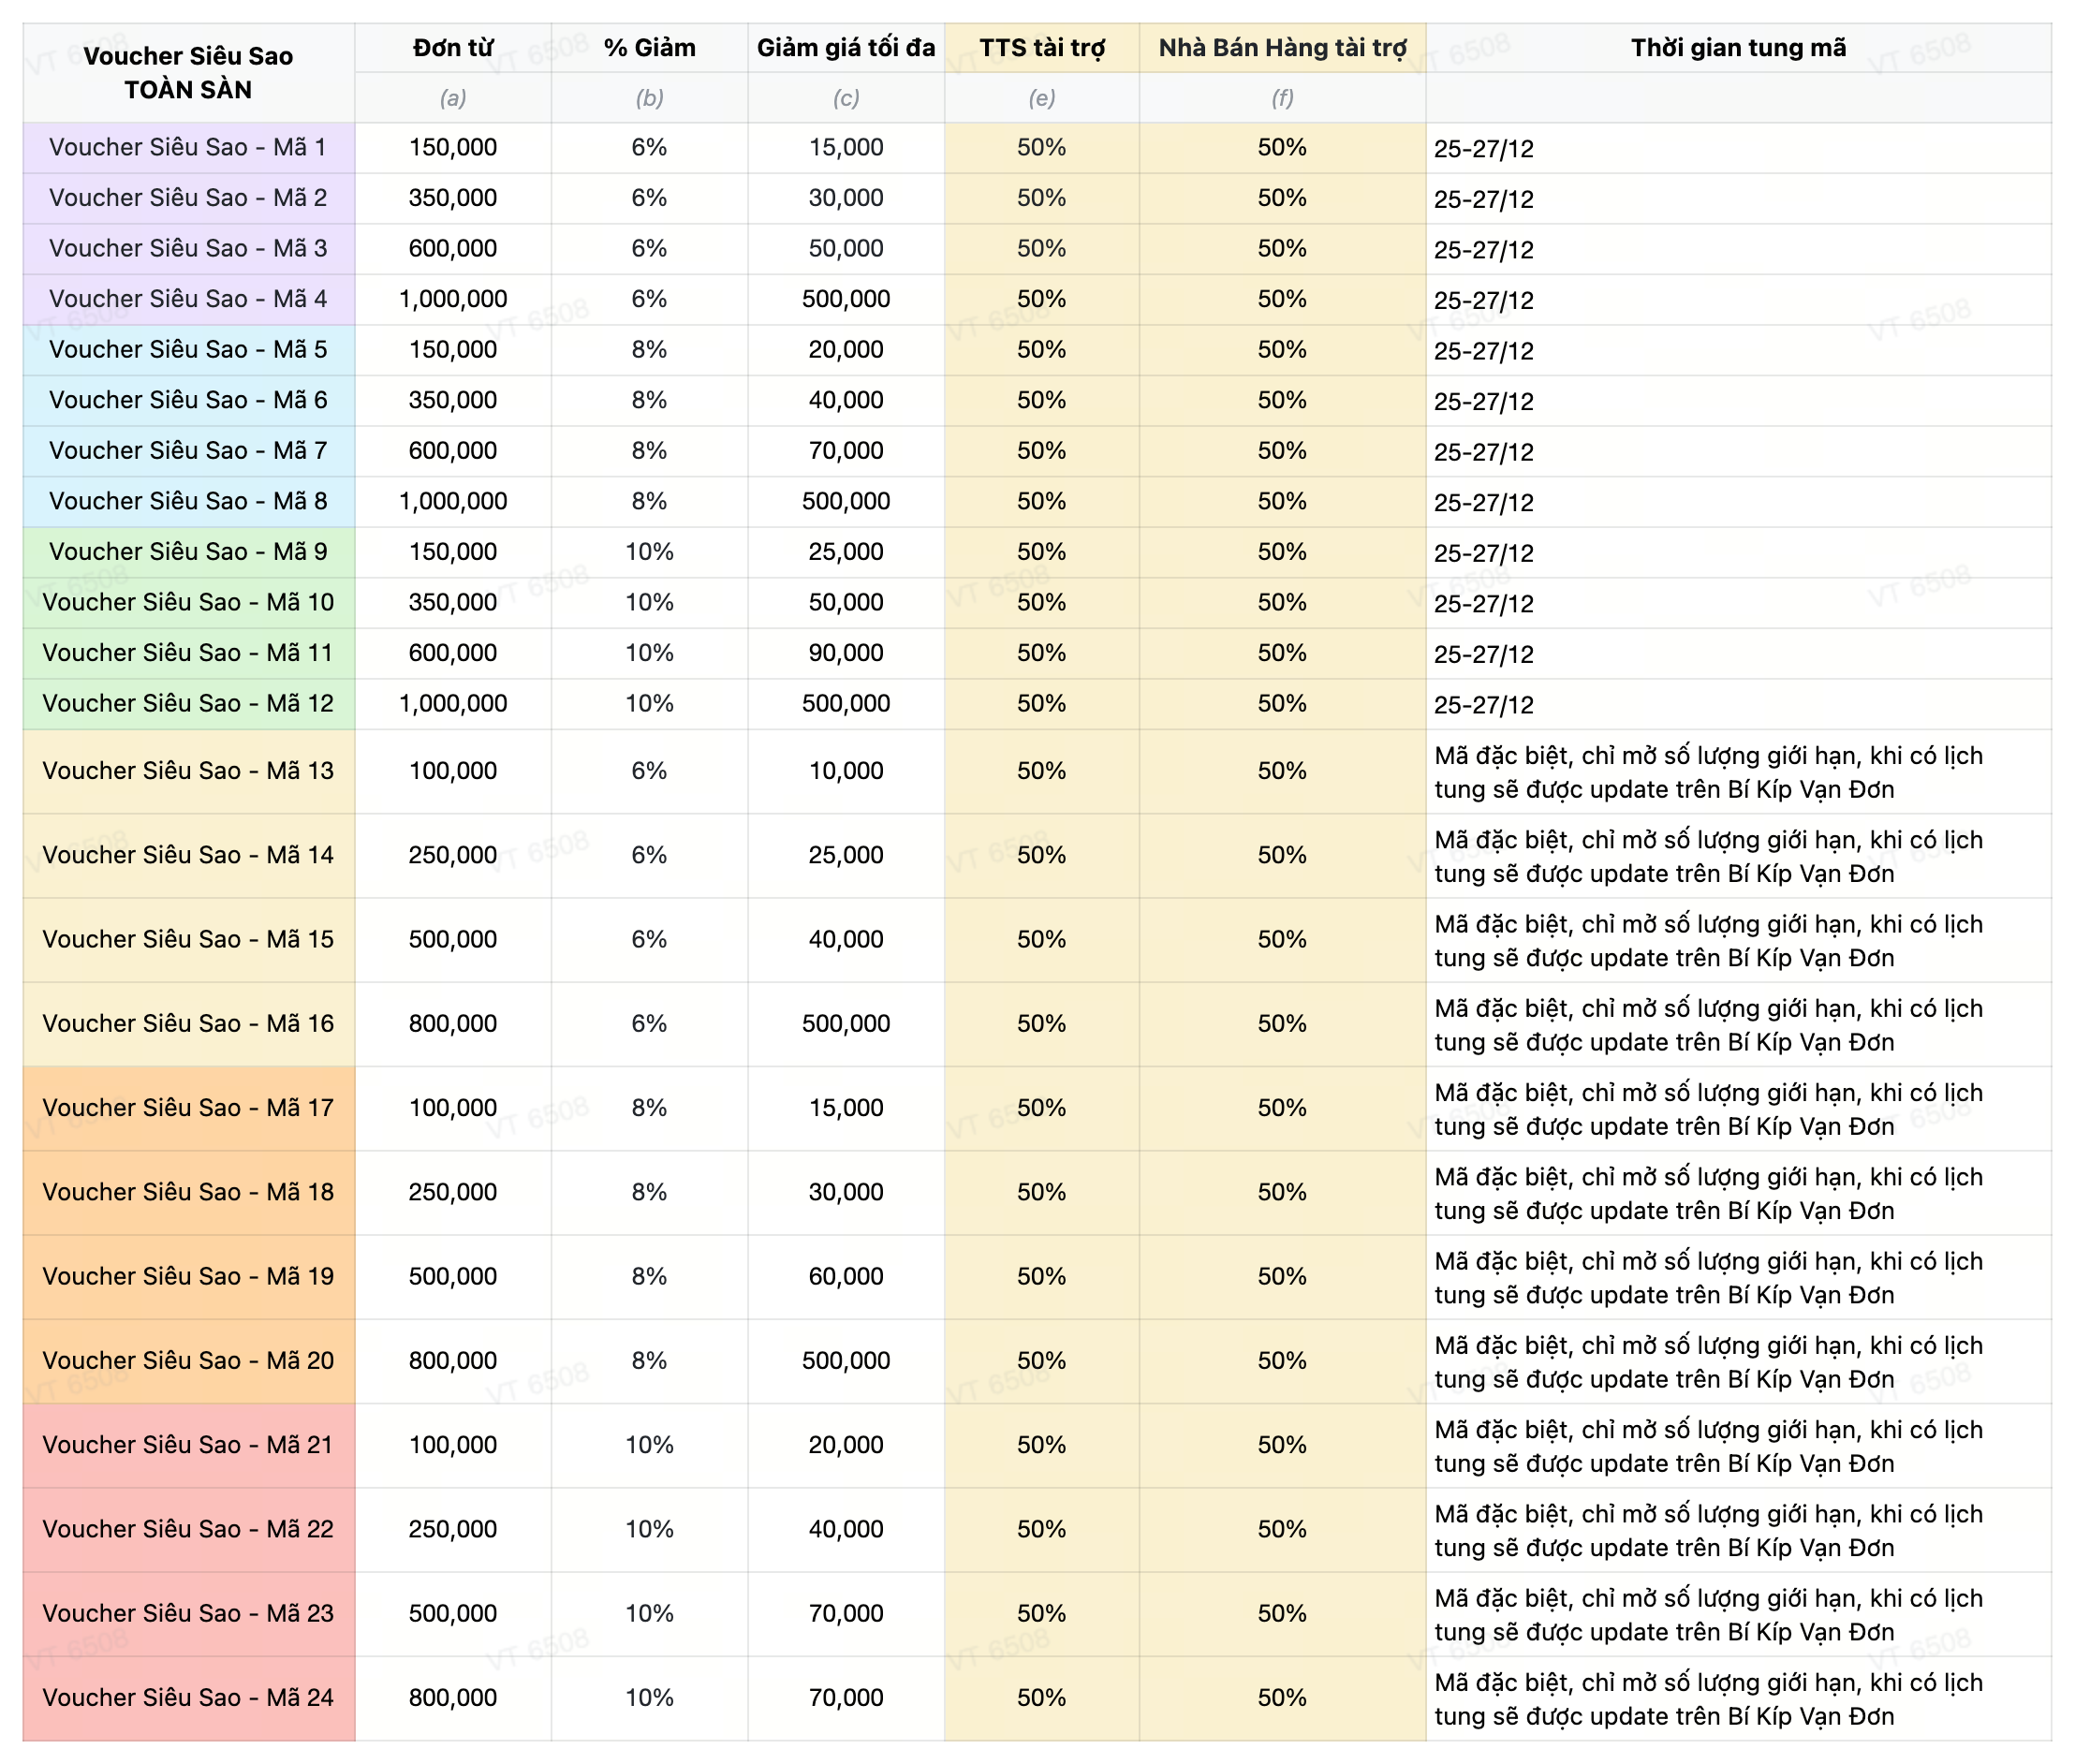This screenshot has width=2075, height=1764.
Task: Click the 'Voucher Siêu Sao - Mã 17' orange cell
Action: click(x=188, y=1107)
